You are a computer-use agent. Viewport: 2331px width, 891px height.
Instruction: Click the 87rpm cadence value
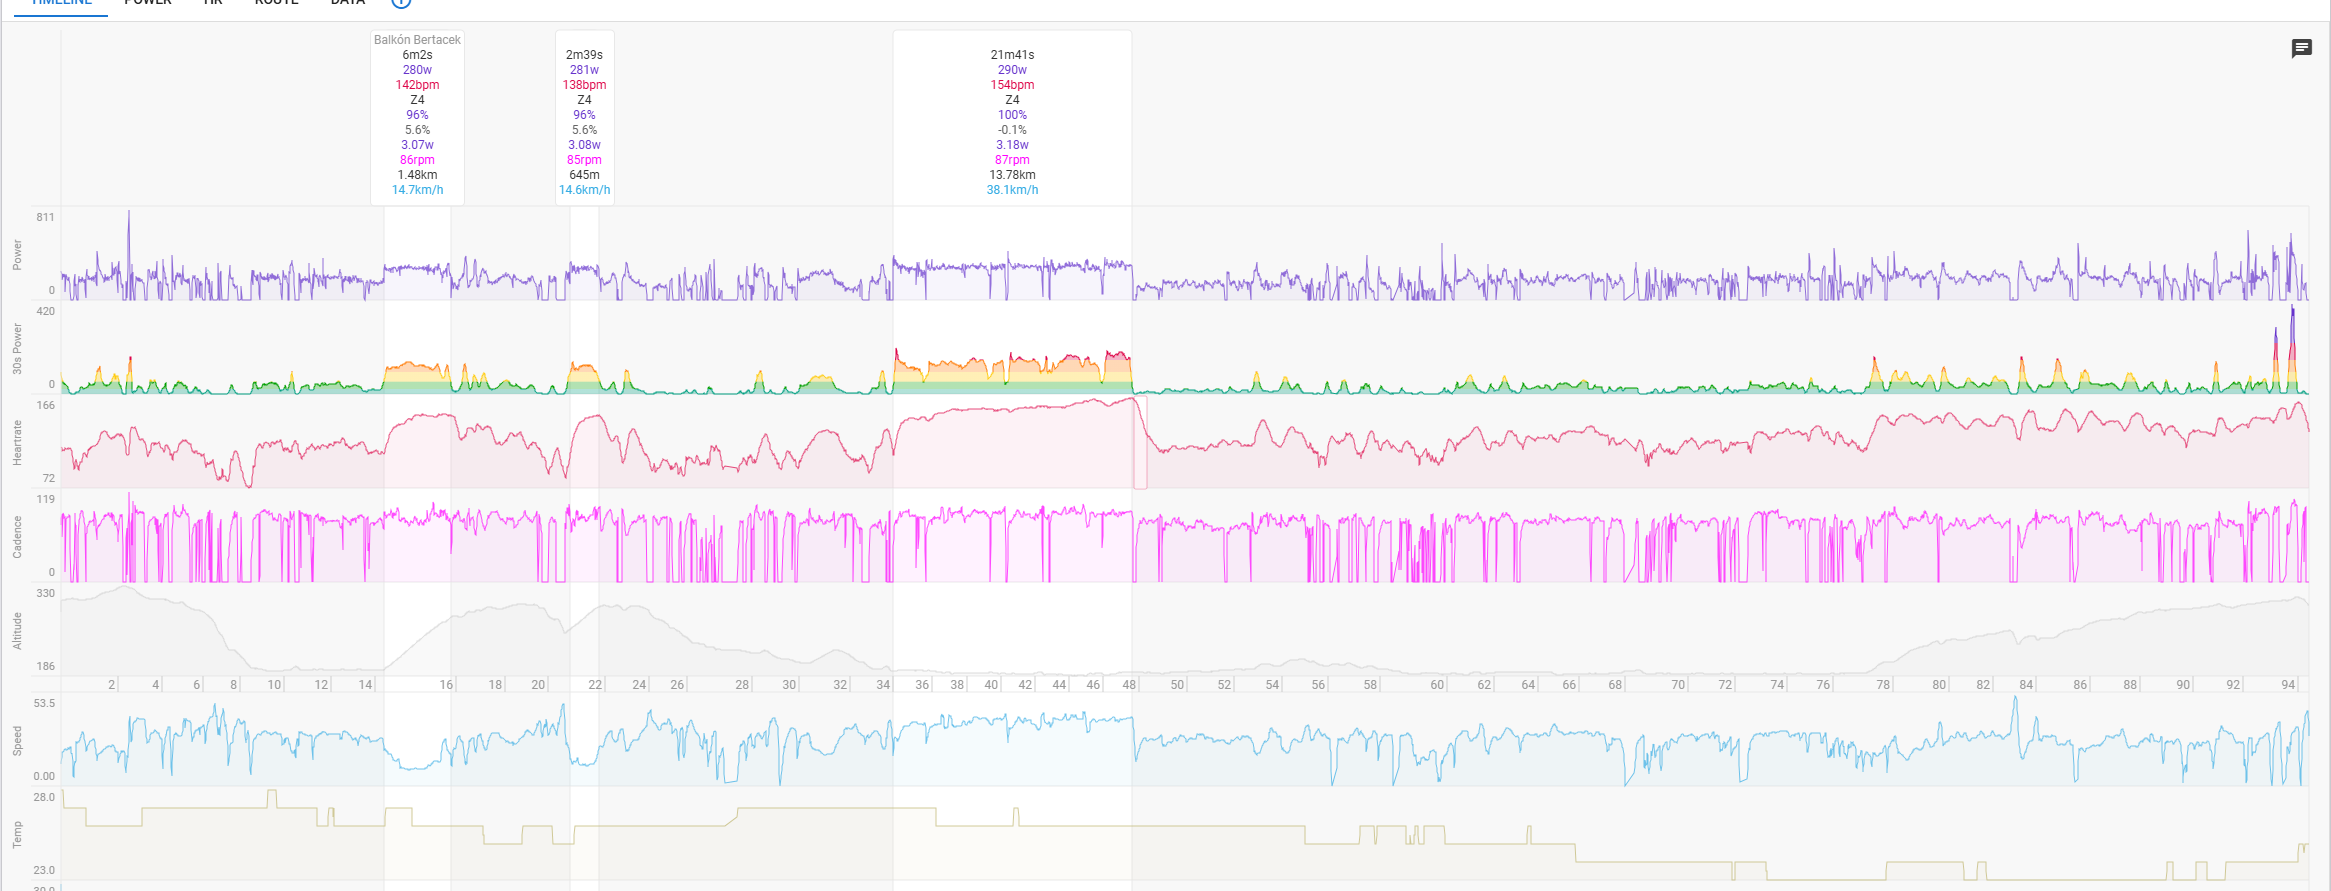click(x=1012, y=160)
